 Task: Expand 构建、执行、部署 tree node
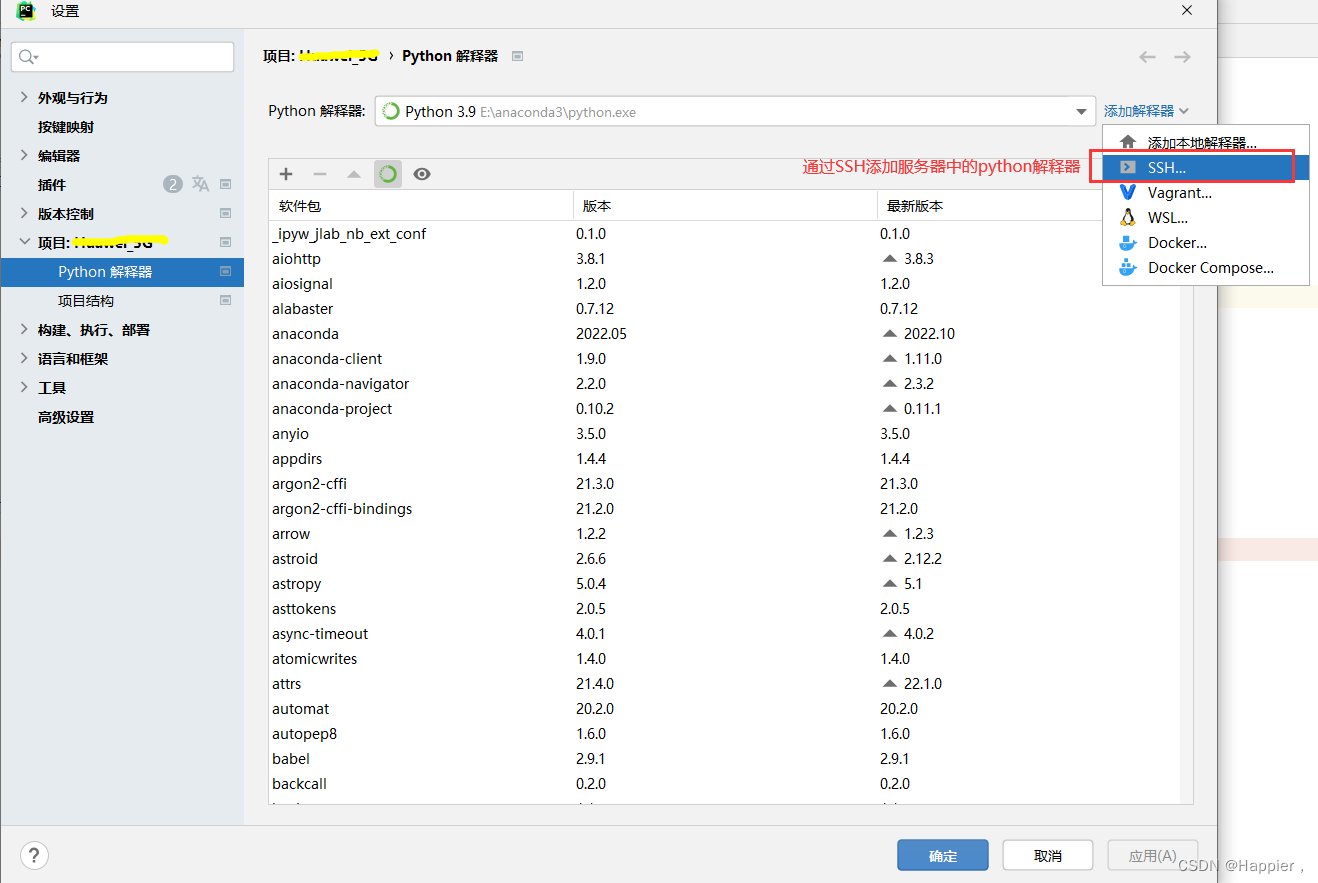click(x=24, y=329)
